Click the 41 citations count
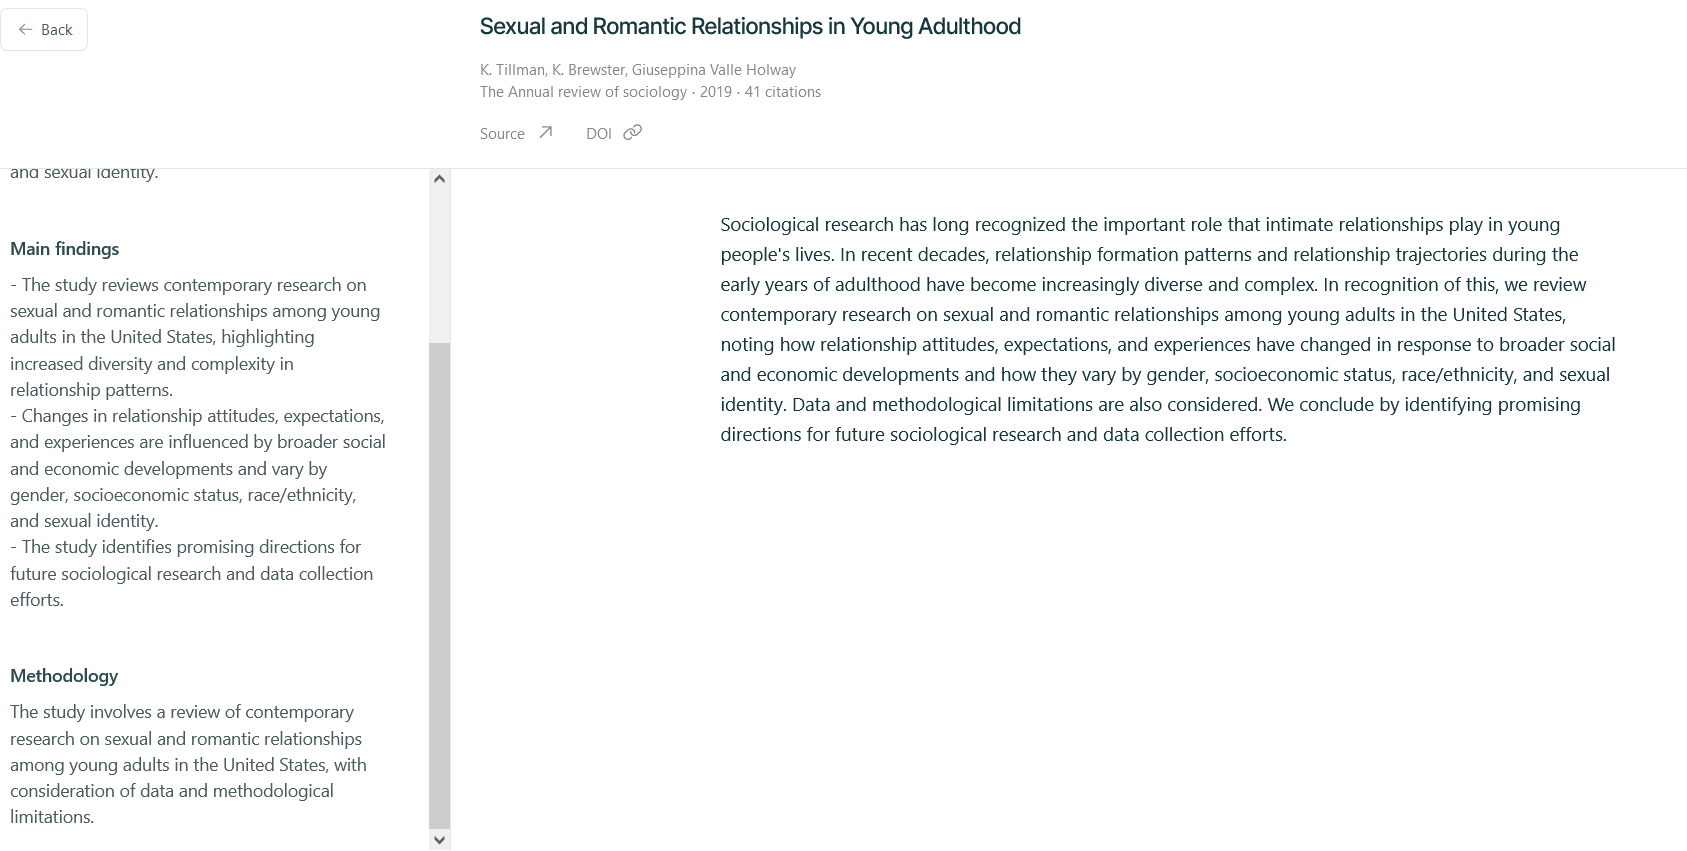The height and width of the screenshot is (851, 1687). point(782,92)
